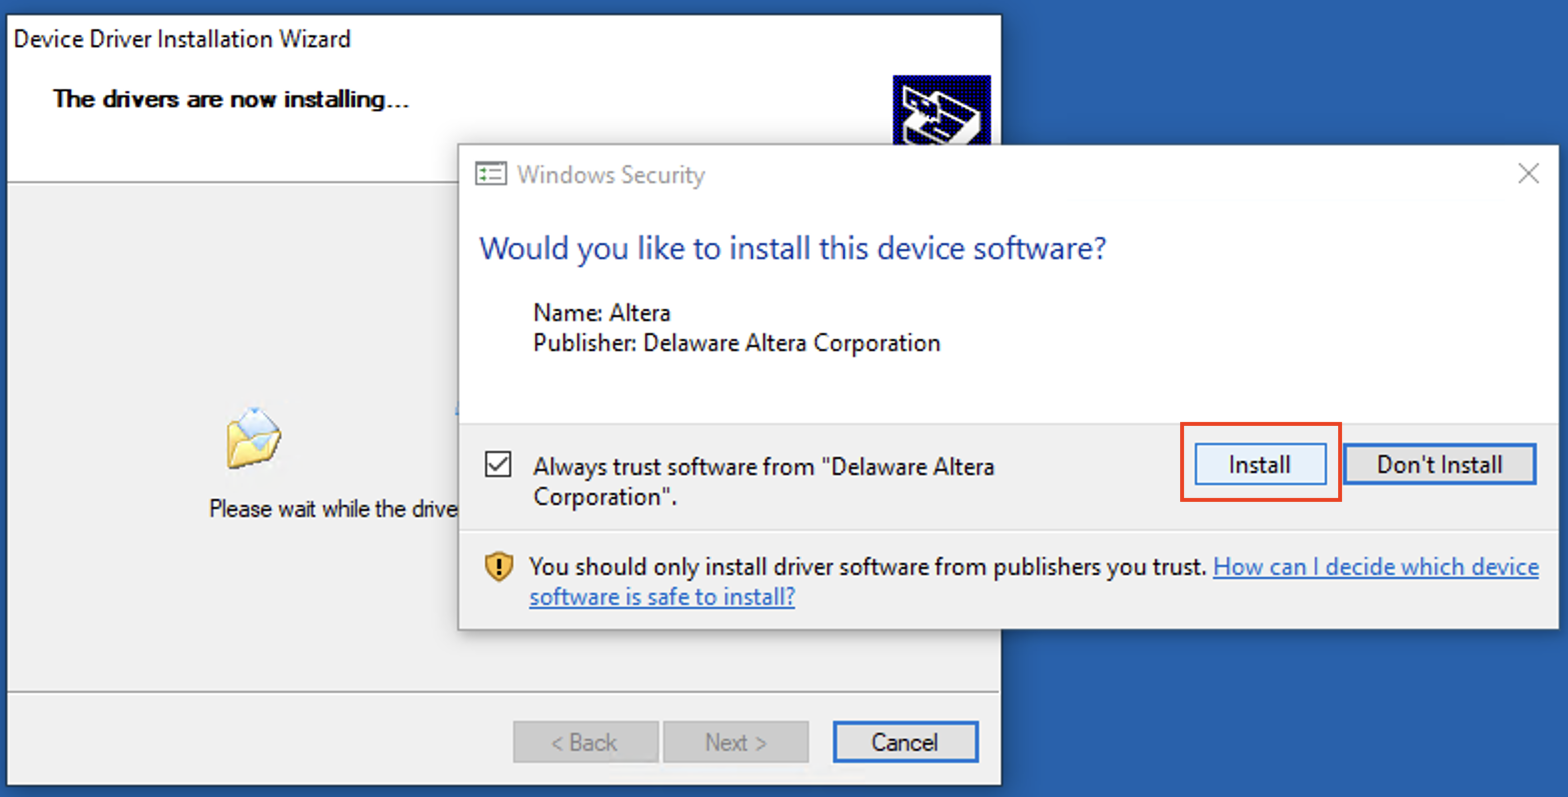The height and width of the screenshot is (797, 1568).
Task: Click the "Name: Altera" text
Action: tap(601, 312)
